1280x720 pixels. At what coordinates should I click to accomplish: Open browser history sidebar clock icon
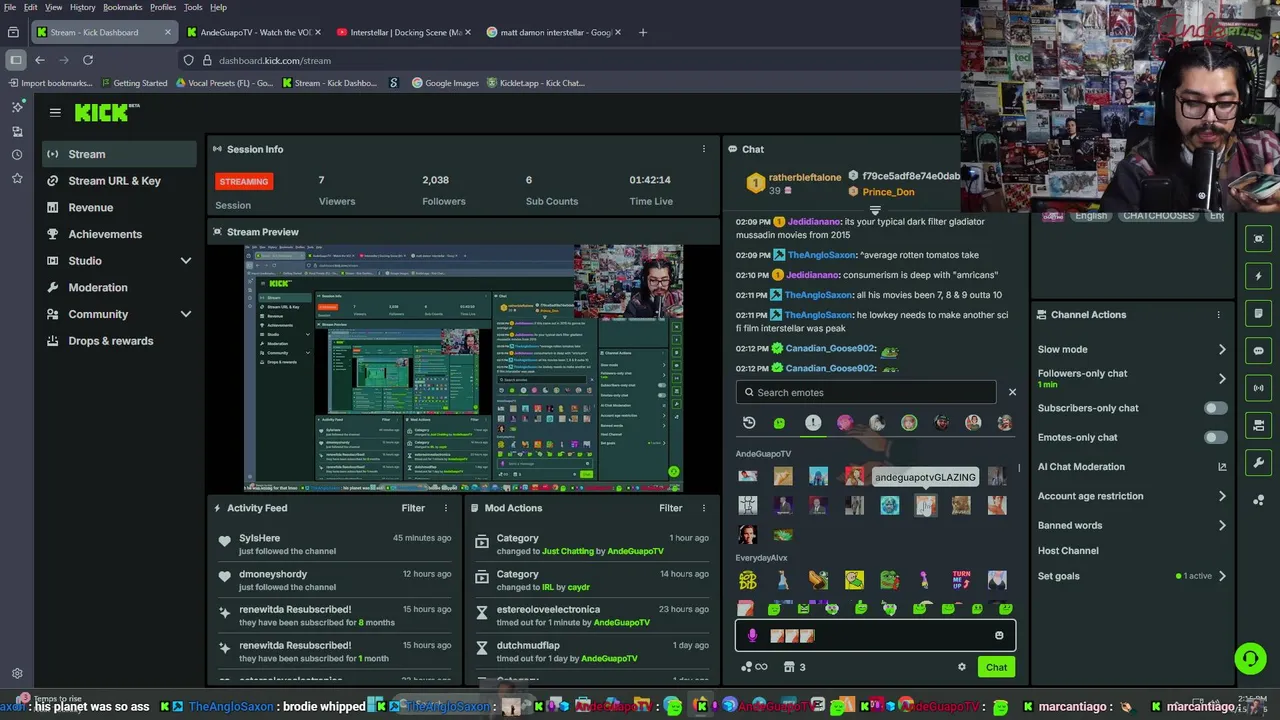click(17, 155)
